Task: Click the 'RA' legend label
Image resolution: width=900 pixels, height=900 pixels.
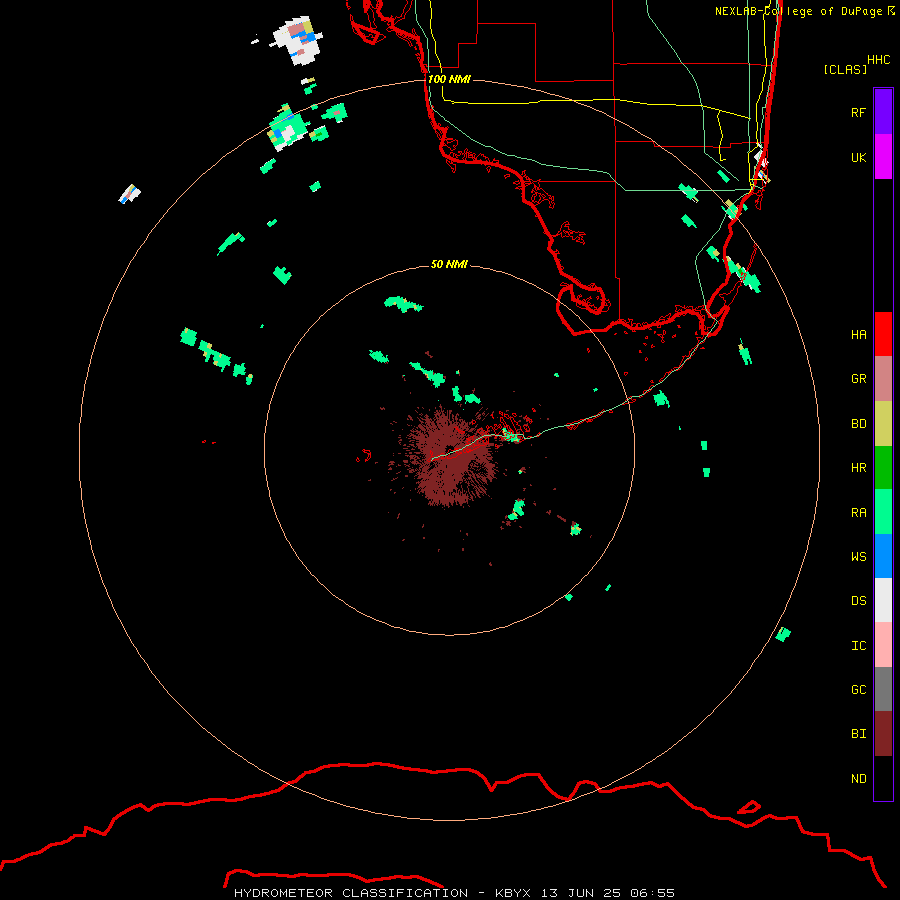Action: [858, 512]
